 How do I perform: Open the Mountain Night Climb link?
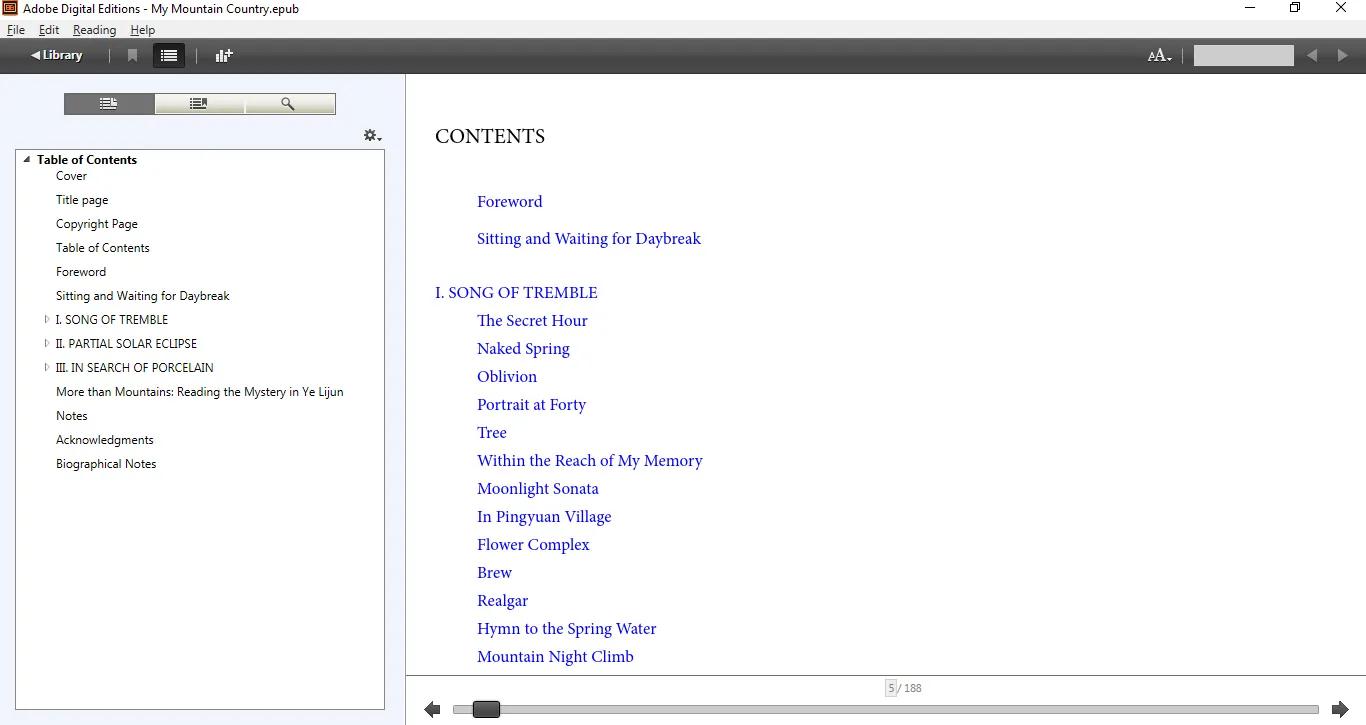(x=555, y=657)
